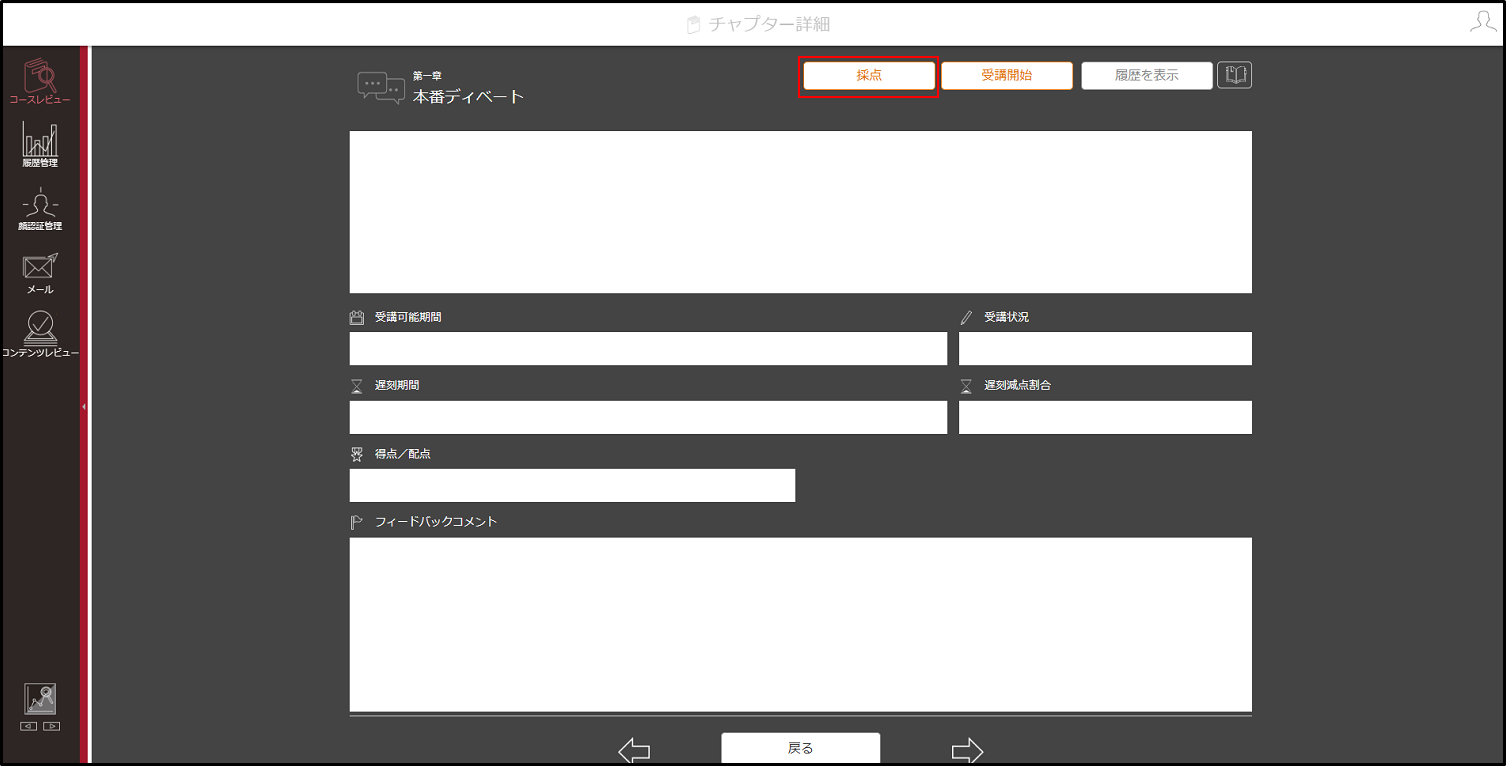Collapse the sidebar using the red divider arrow
This screenshot has height=766, width=1506.
click(84, 407)
